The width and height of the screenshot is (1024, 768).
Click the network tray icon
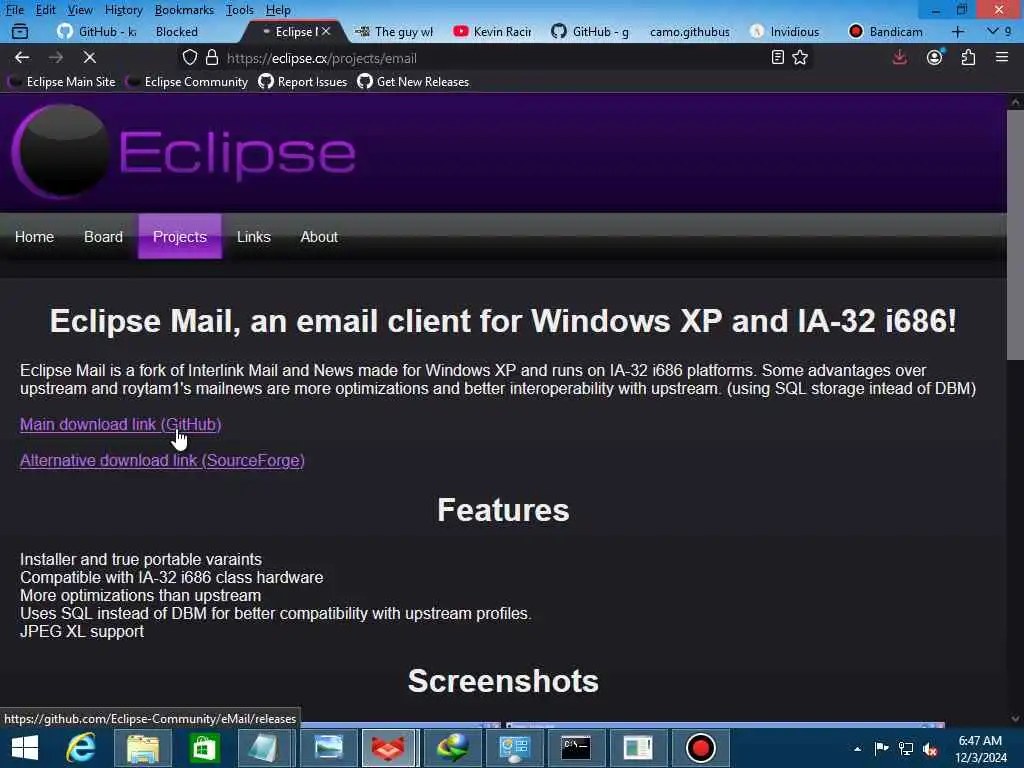pyautogui.click(x=906, y=748)
